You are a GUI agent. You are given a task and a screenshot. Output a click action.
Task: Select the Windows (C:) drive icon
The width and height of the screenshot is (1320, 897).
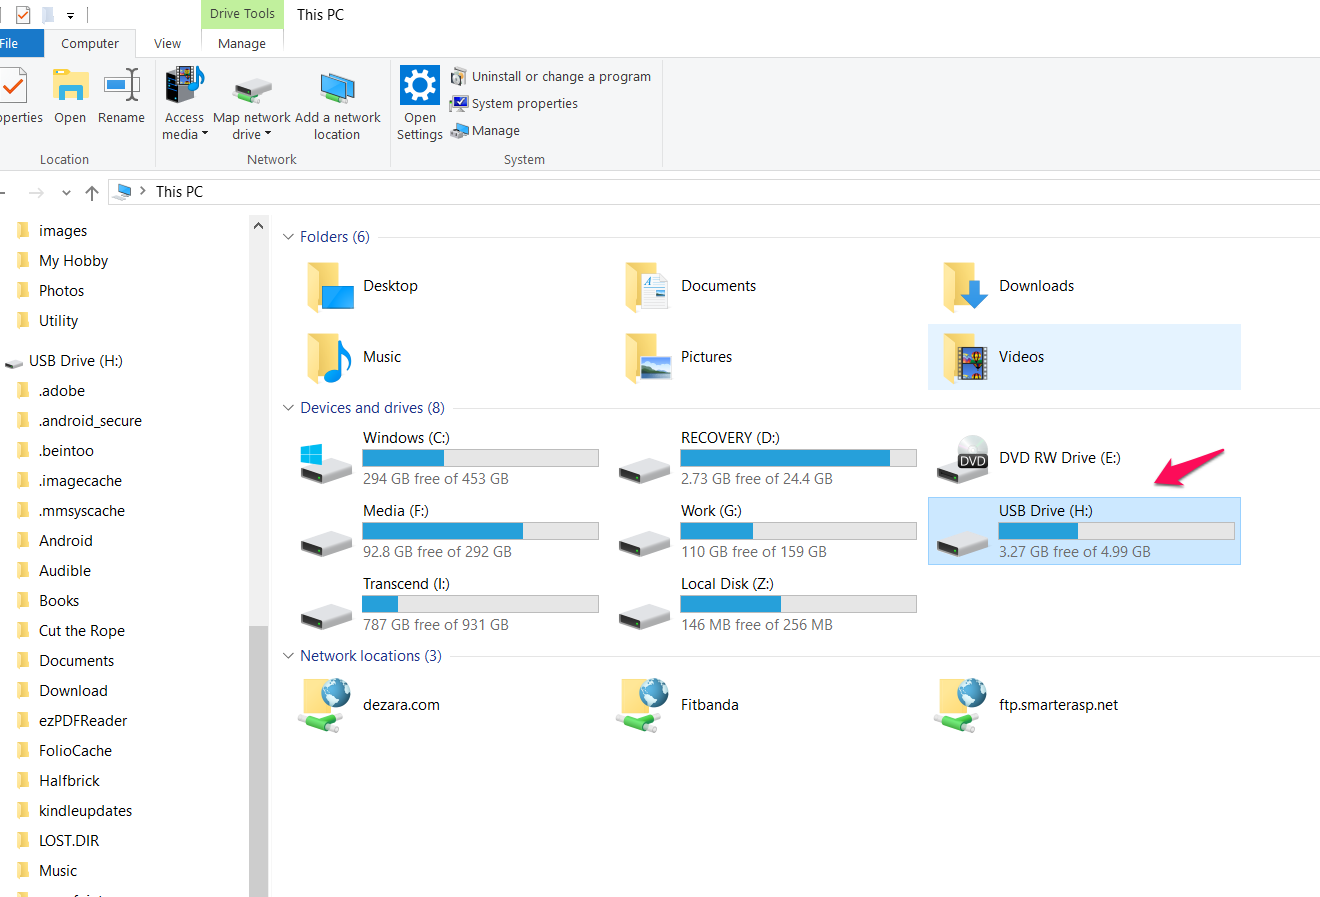326,462
